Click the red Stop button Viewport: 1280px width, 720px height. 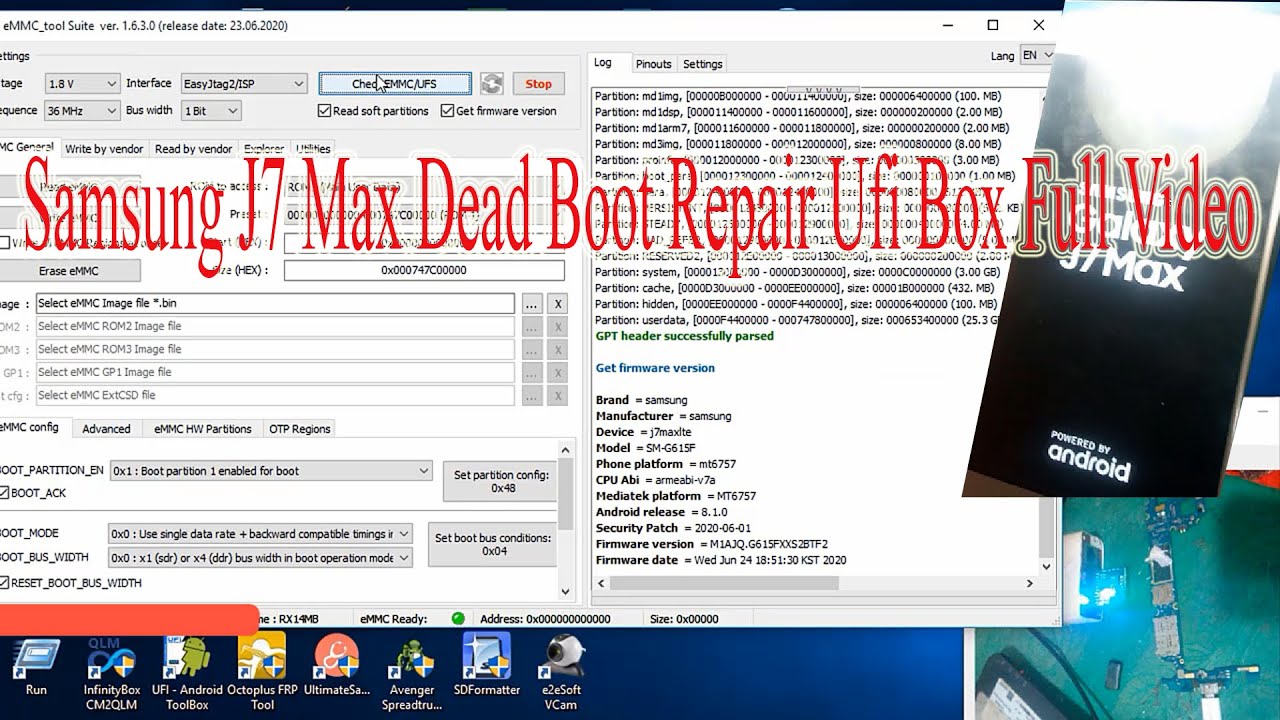click(538, 84)
